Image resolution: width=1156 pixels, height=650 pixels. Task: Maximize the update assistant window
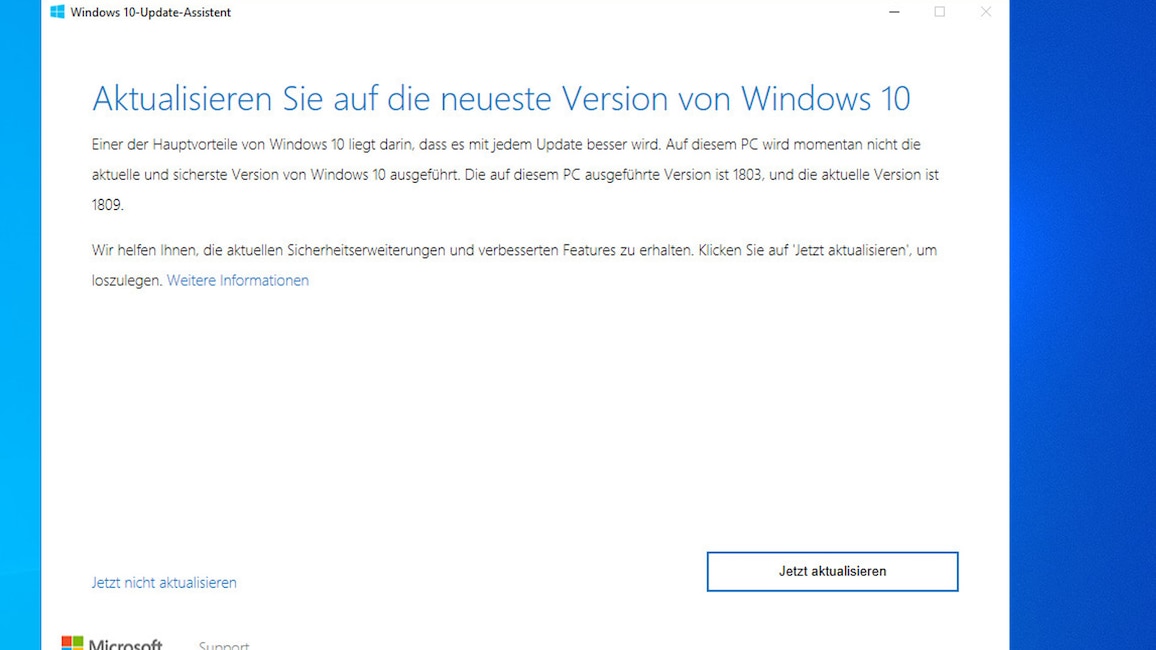point(939,12)
